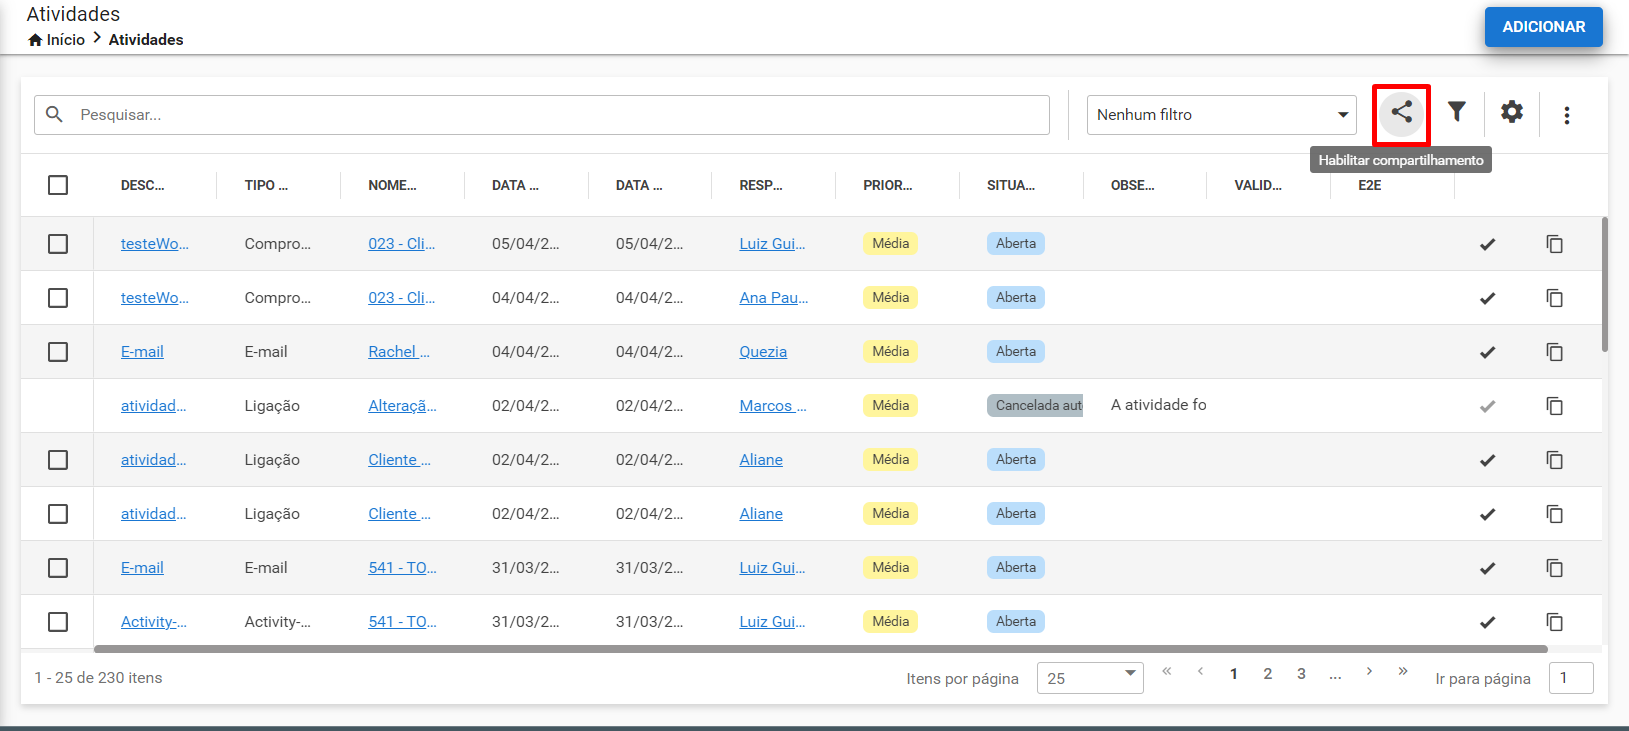Mark complete the Ana Pau testeWo row
Screen dimensions: 1629x731
(x=1487, y=298)
